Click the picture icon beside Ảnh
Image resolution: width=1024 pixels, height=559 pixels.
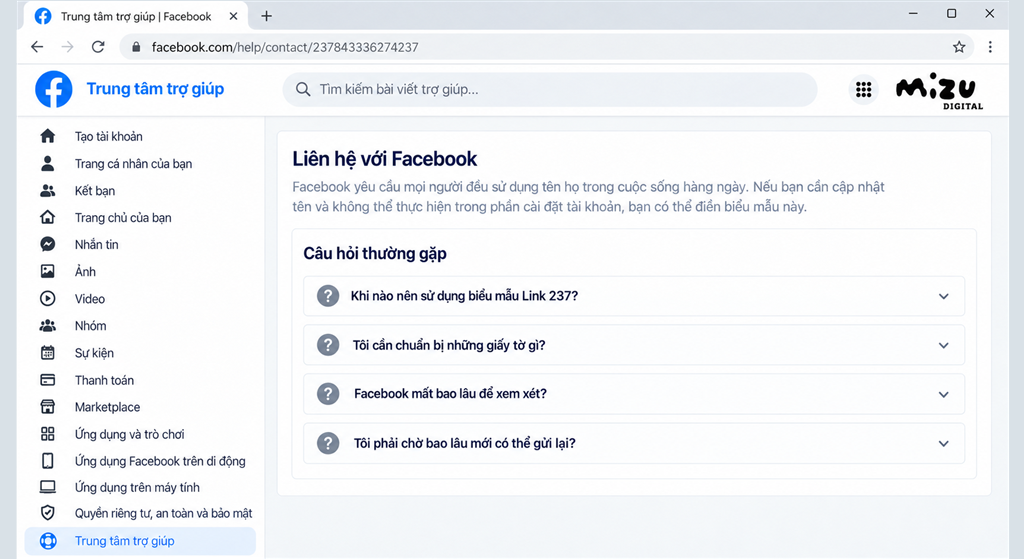(48, 271)
